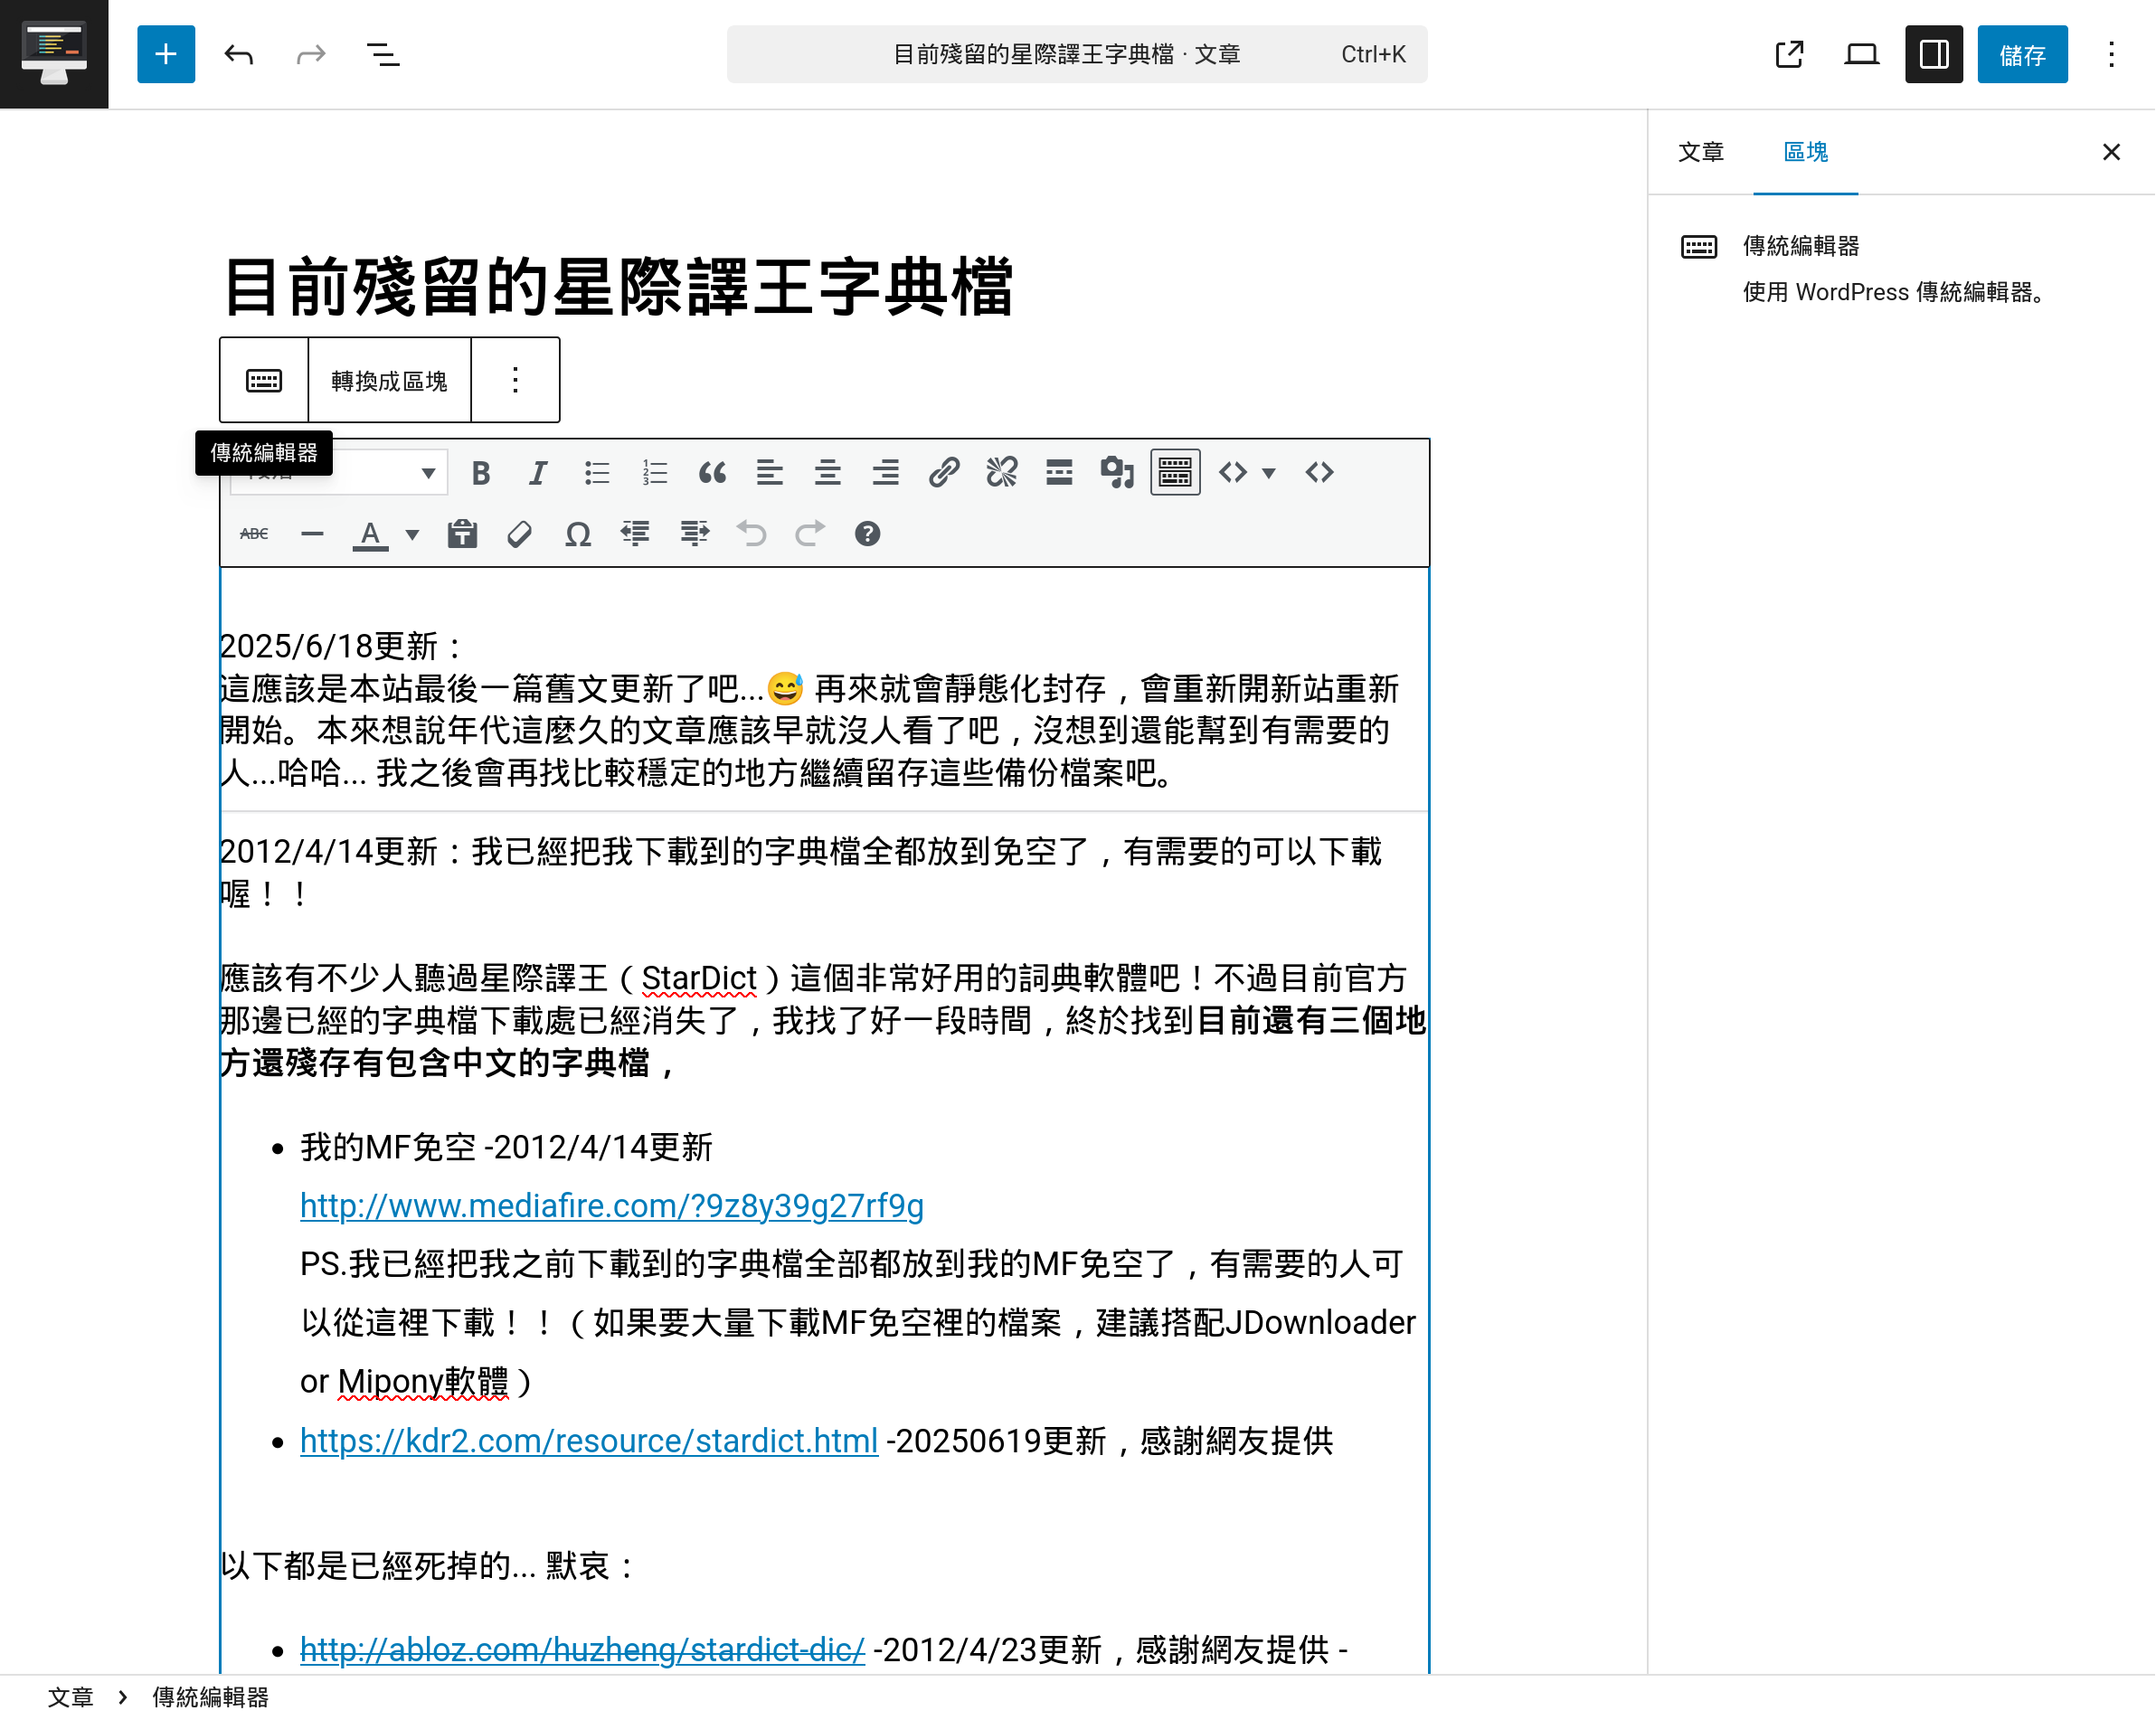Insert Read More tag
2156x1720 pixels.
click(x=1059, y=473)
